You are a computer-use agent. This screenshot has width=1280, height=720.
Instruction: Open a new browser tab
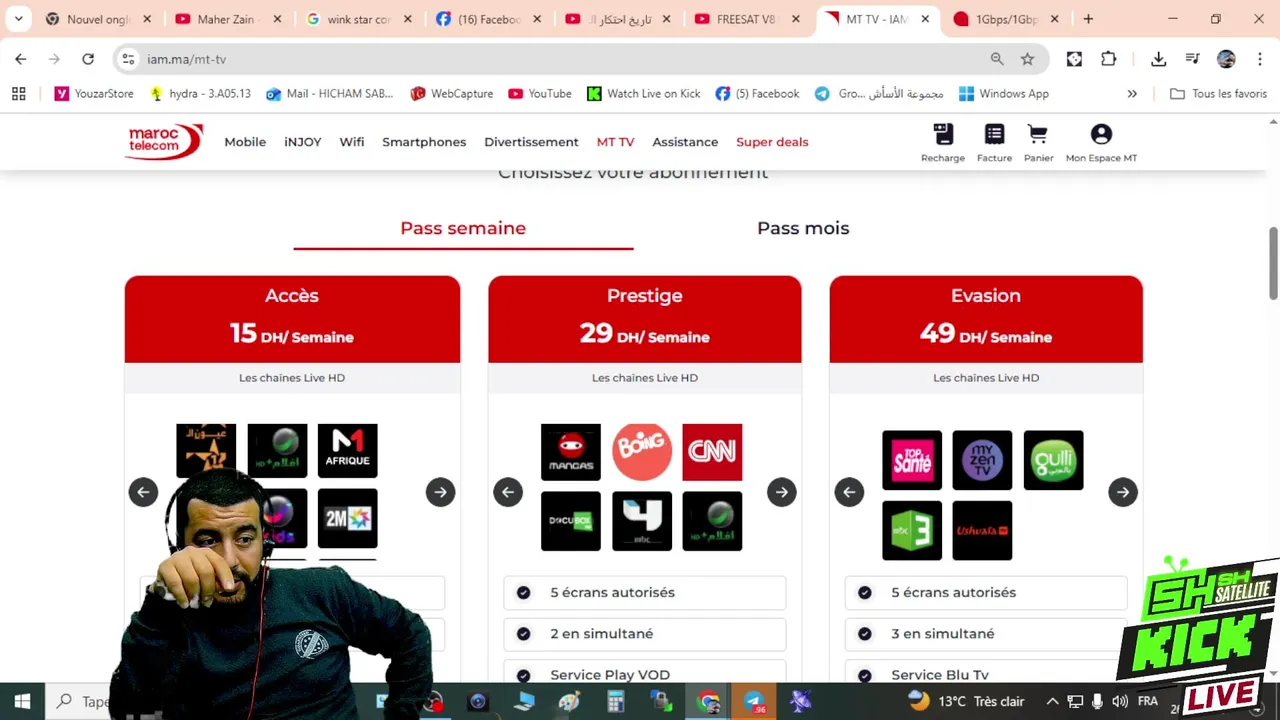[x=1088, y=19]
